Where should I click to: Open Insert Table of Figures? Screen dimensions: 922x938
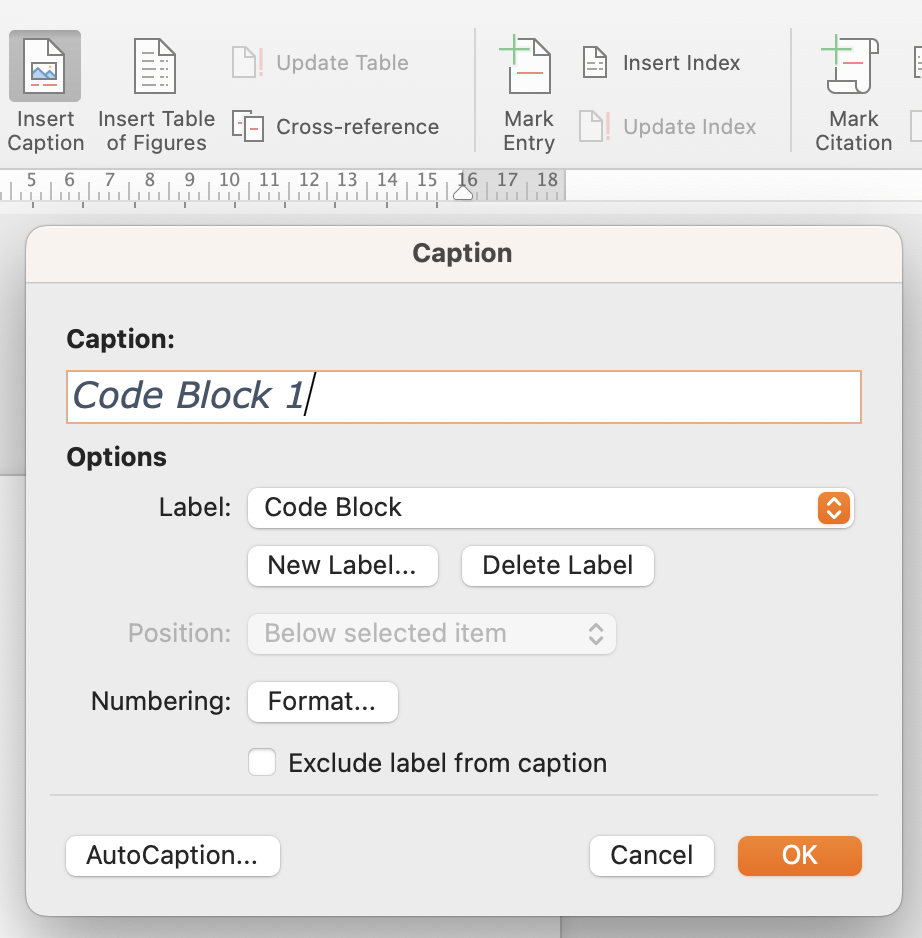point(155,67)
